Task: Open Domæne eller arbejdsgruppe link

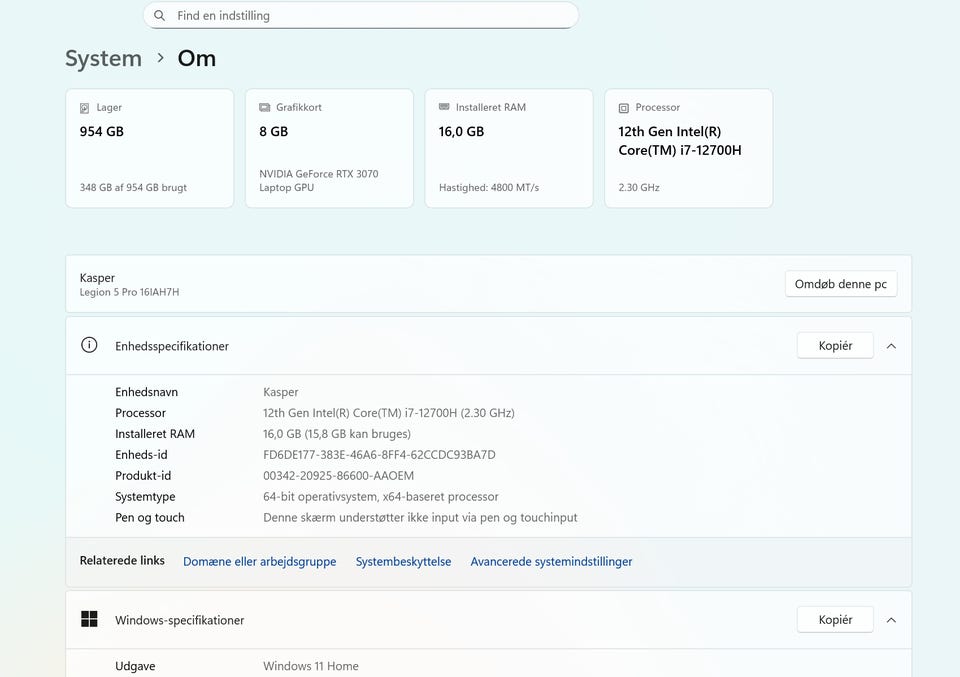Action: (260, 562)
